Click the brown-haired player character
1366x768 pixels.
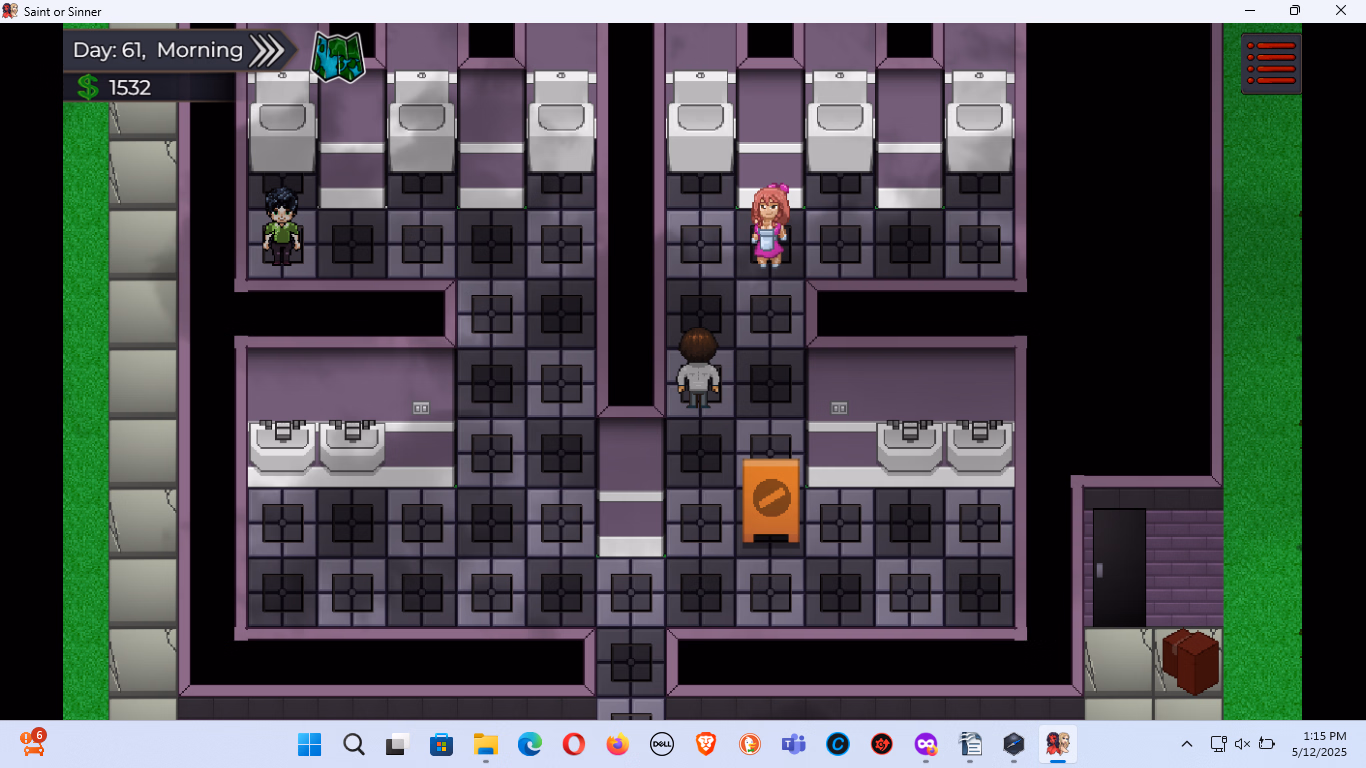point(698,367)
